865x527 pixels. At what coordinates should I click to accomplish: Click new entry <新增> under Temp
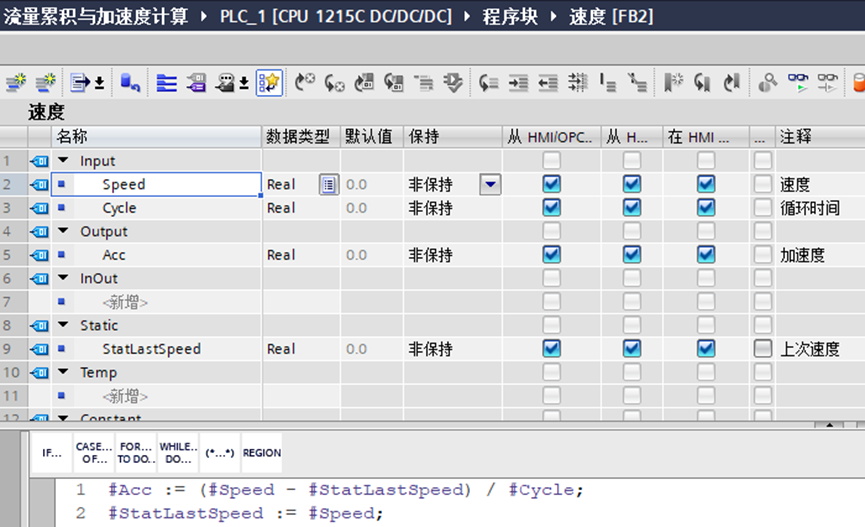[x=125, y=396]
